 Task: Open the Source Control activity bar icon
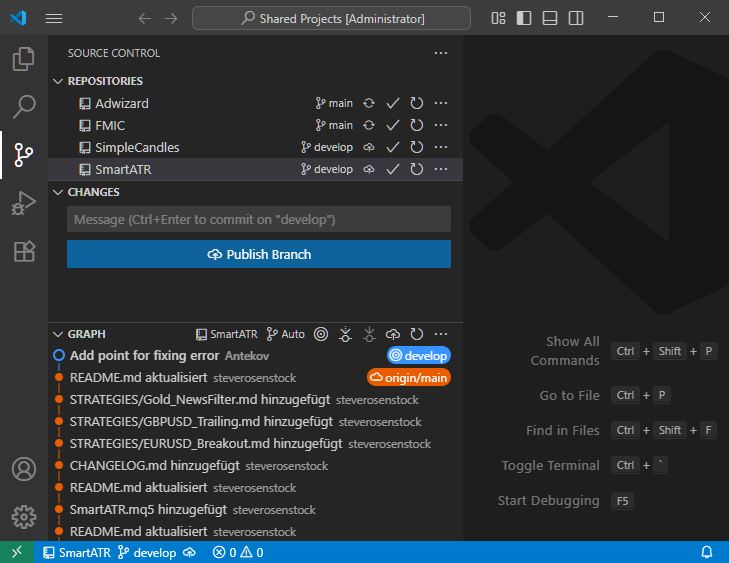[x=24, y=155]
